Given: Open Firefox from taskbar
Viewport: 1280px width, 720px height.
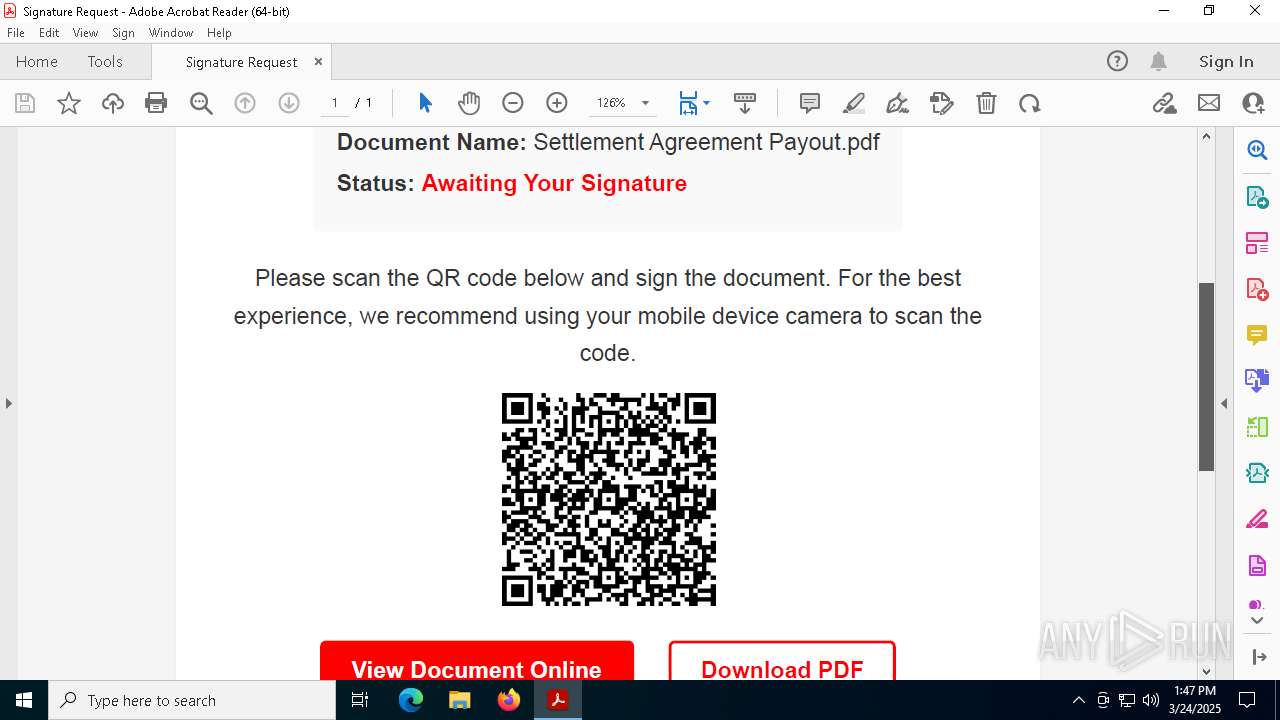Looking at the screenshot, I should pos(508,700).
